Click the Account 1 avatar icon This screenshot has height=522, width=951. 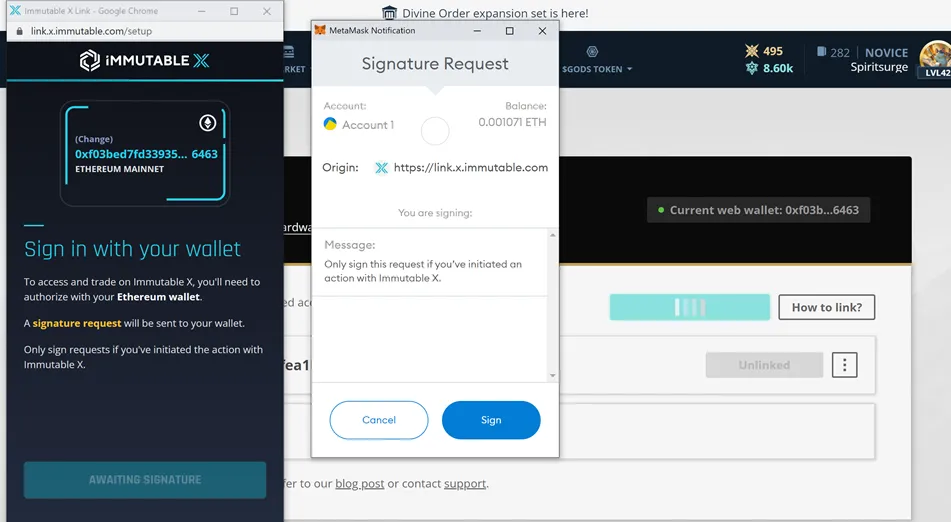pos(330,124)
